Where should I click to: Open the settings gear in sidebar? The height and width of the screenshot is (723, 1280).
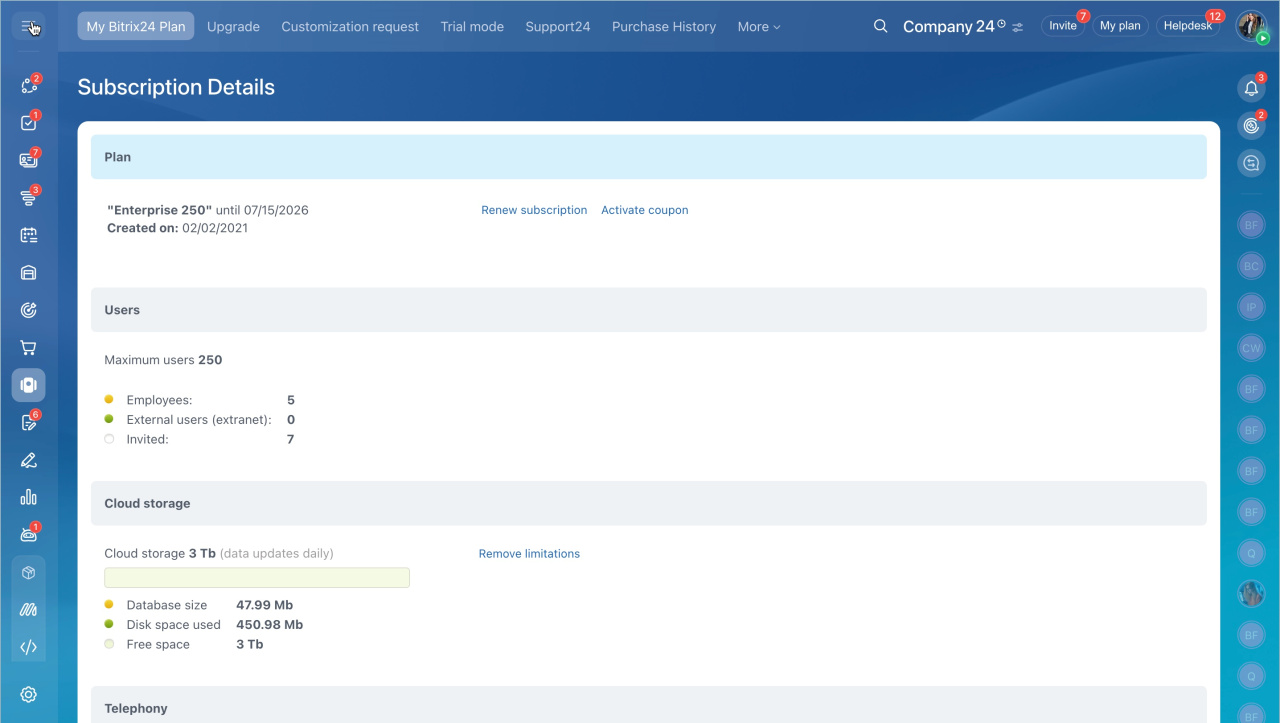[x=28, y=695]
